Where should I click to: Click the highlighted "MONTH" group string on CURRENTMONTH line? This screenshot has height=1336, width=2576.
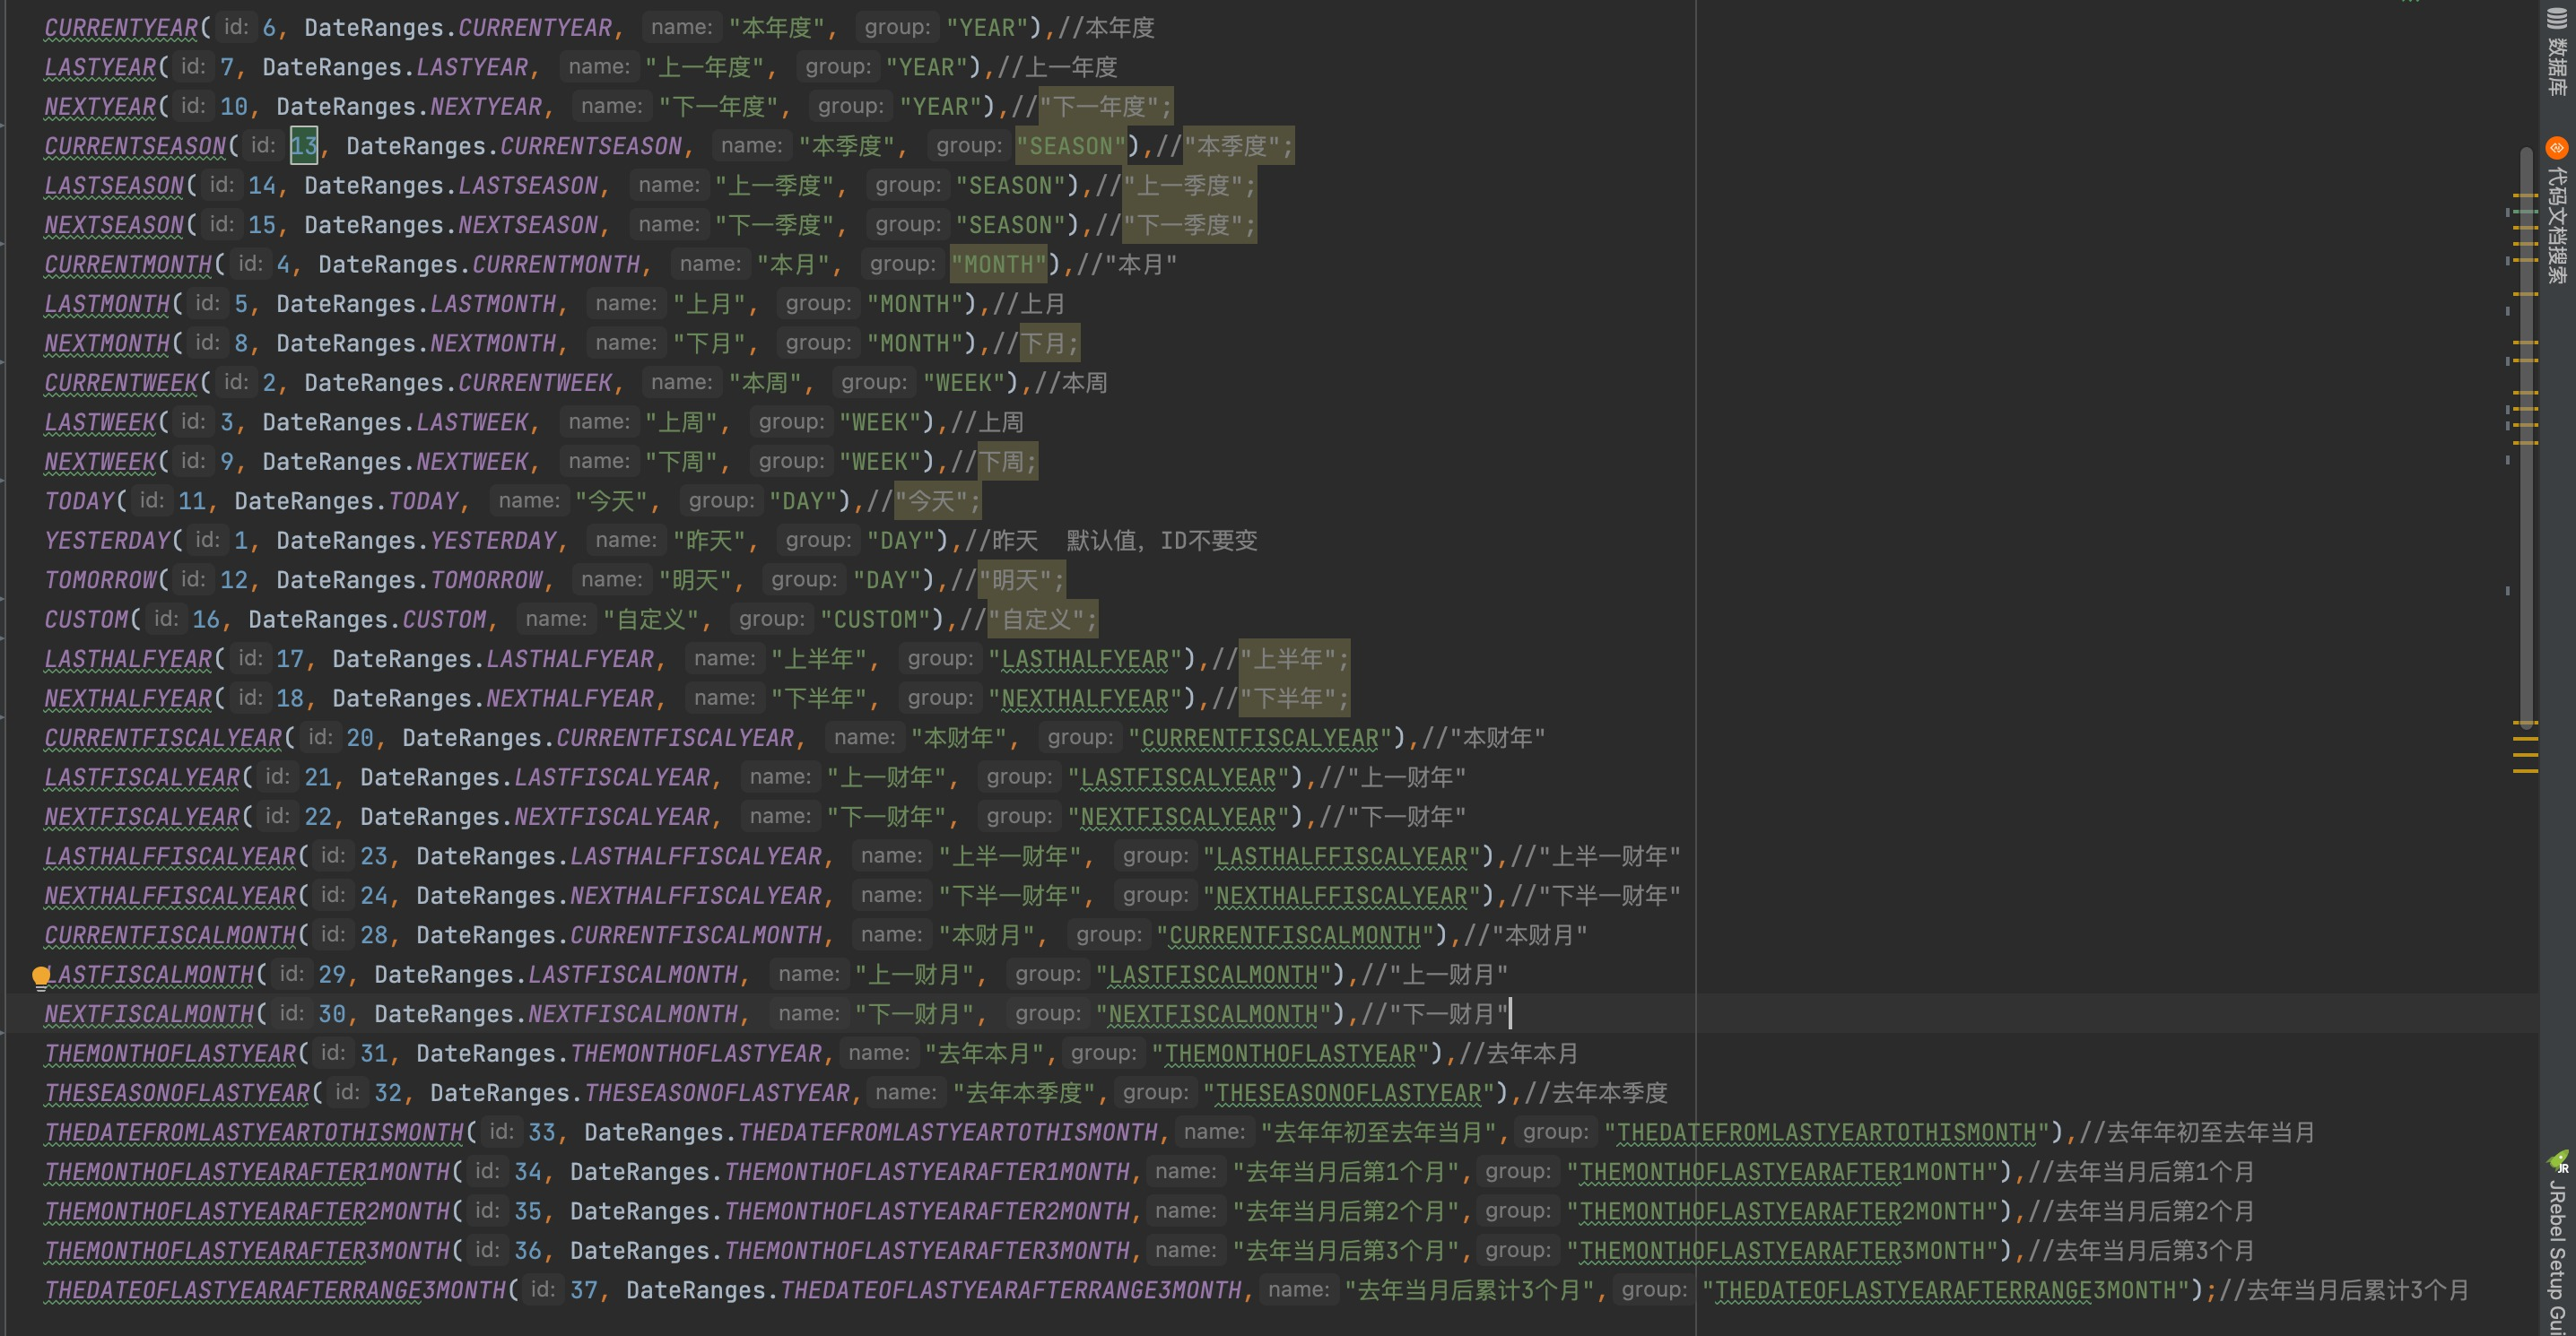pos(998,264)
